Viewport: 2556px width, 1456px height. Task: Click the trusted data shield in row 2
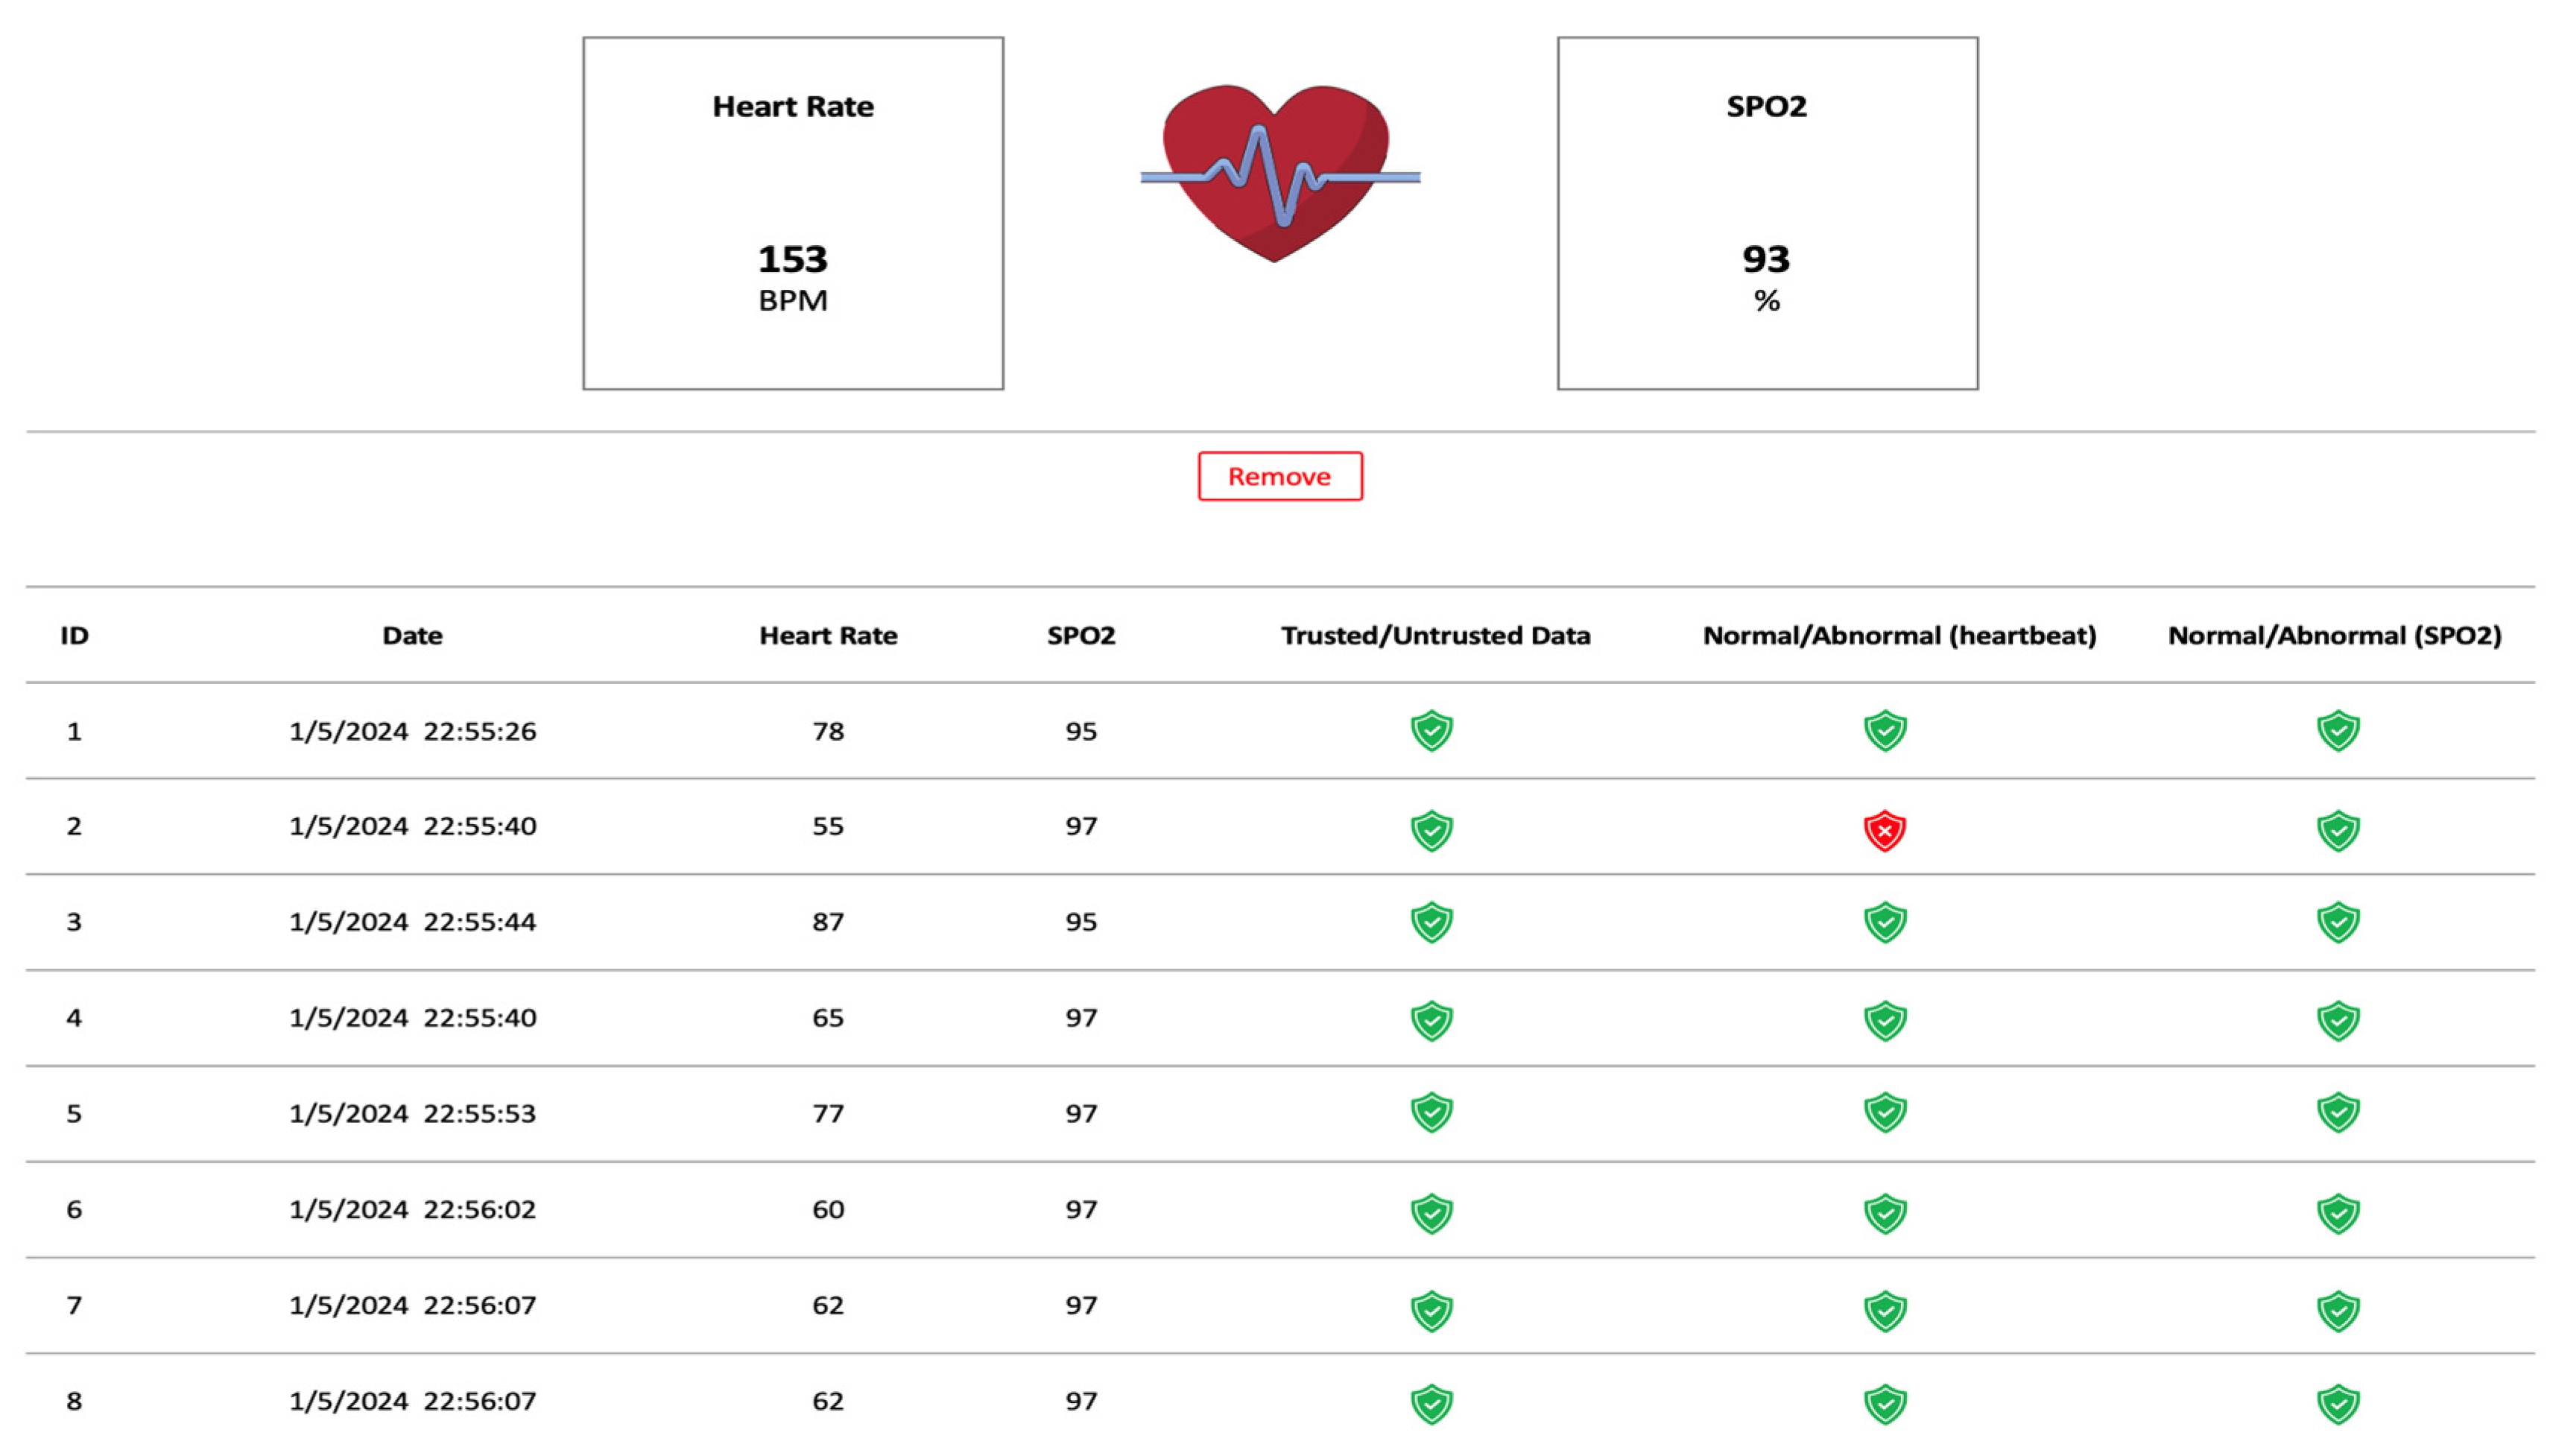1431,830
